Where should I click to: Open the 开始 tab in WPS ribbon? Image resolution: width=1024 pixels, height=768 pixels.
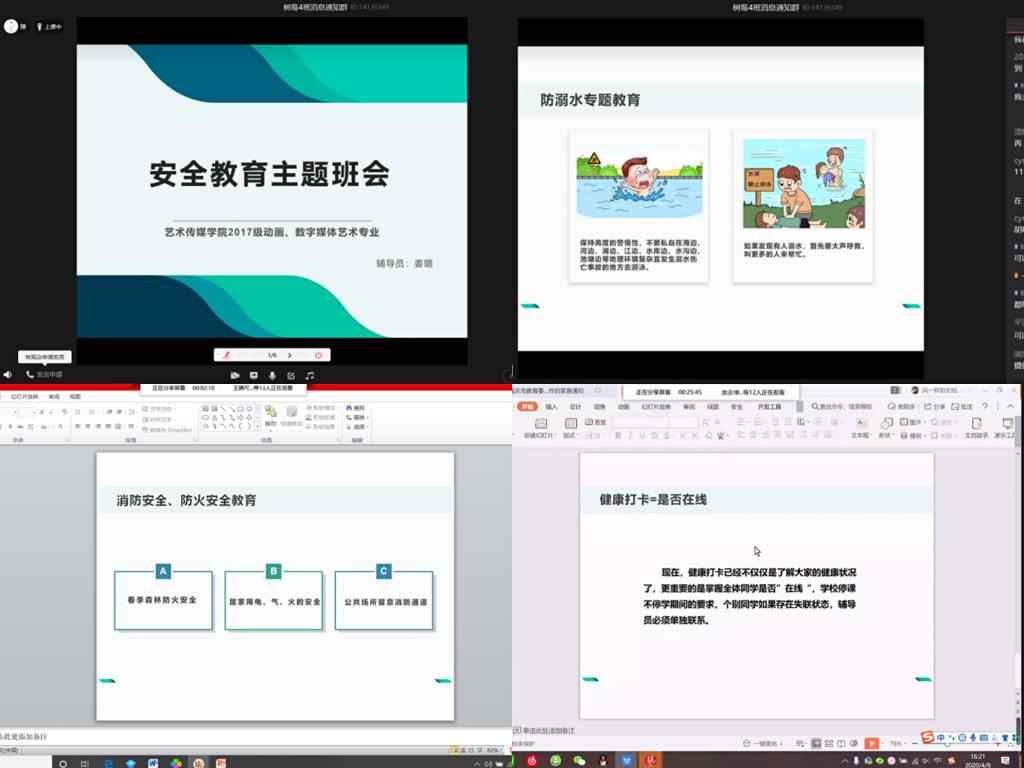pos(527,407)
